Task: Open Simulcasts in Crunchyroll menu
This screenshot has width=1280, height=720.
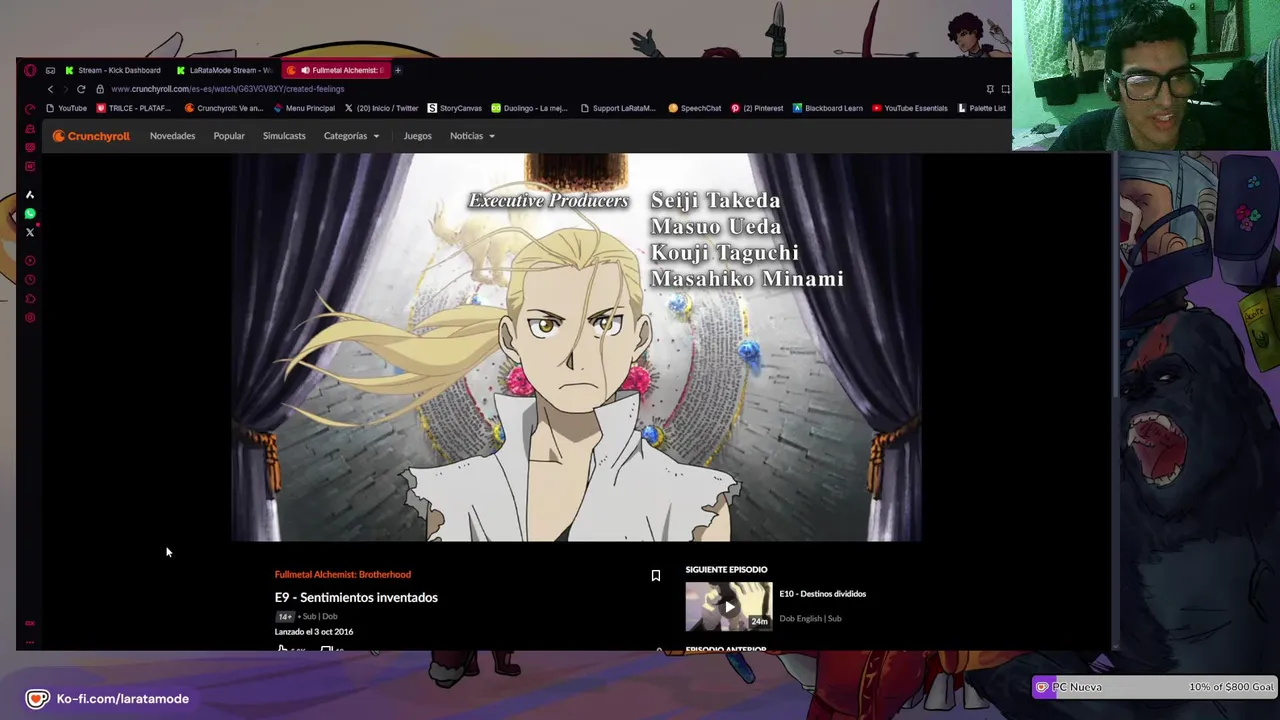Action: pos(284,136)
